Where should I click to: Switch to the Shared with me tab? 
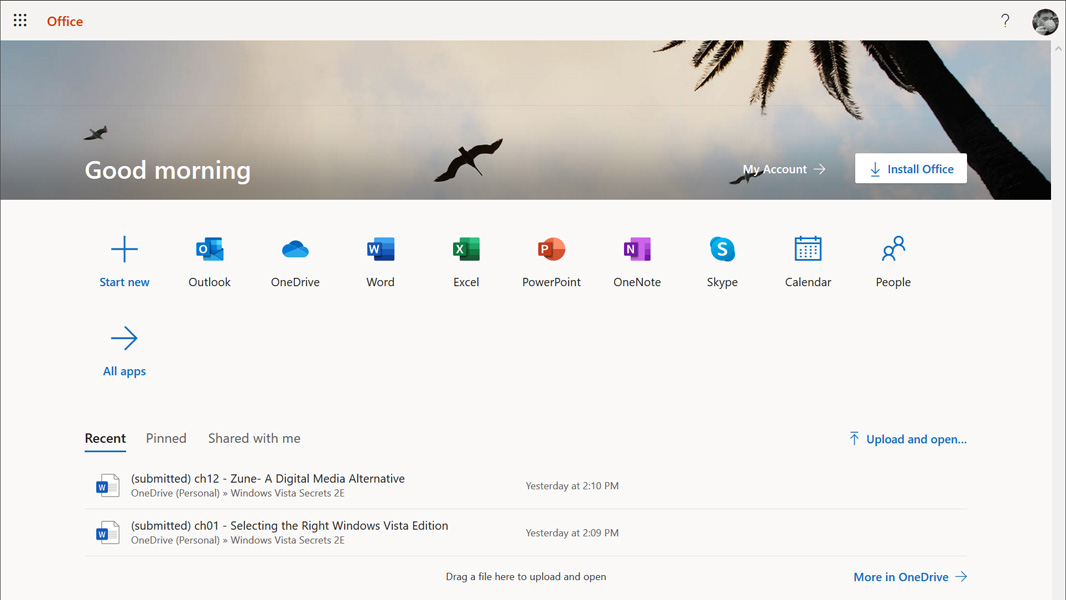click(x=254, y=438)
